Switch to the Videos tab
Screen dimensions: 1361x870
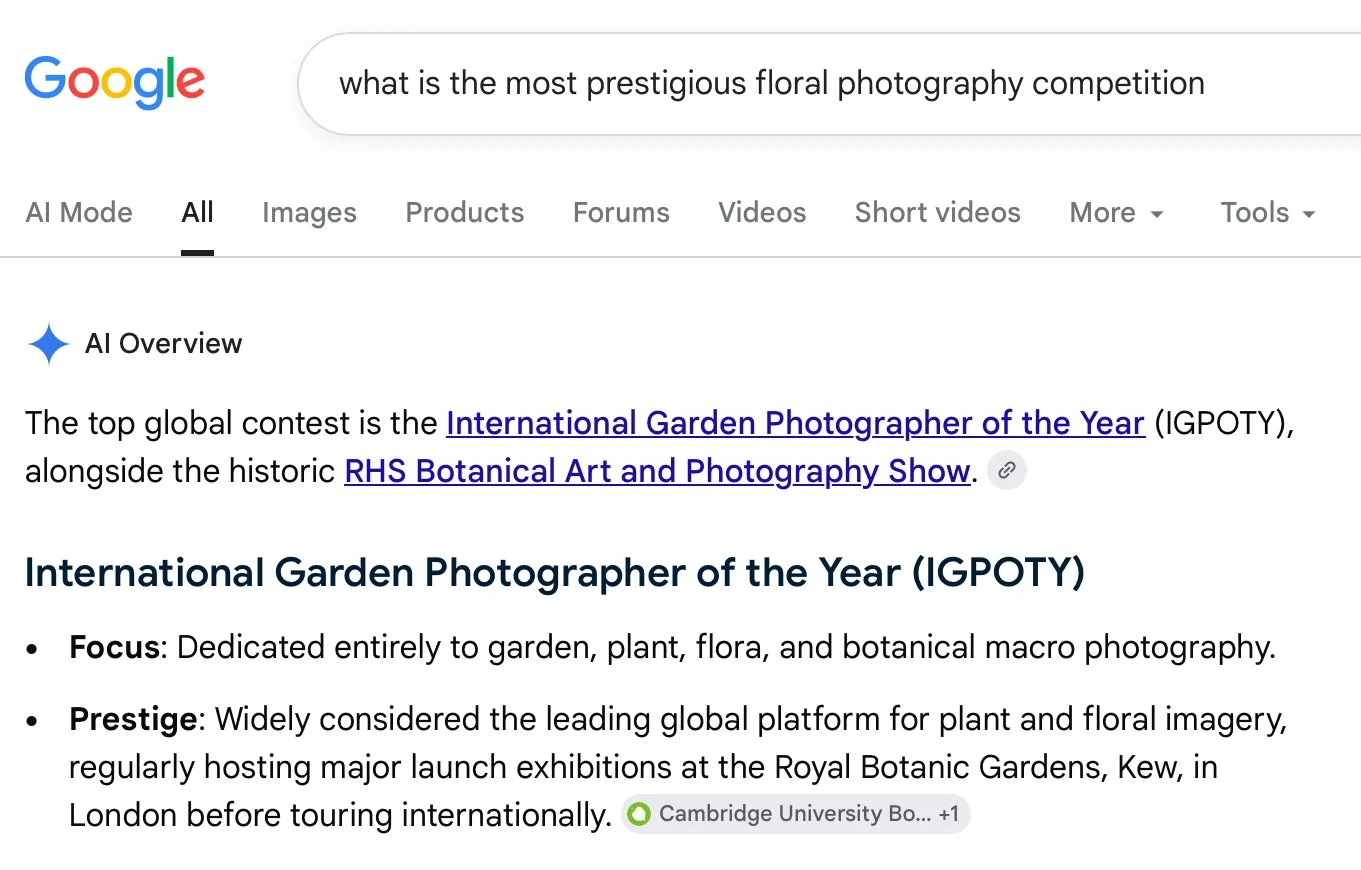tap(762, 213)
